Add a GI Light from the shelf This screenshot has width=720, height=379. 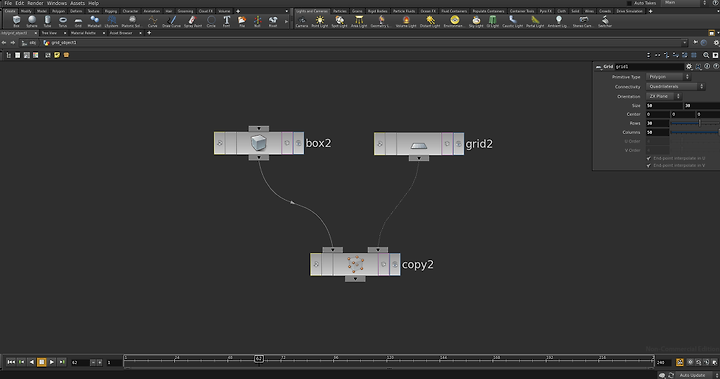pos(493,21)
